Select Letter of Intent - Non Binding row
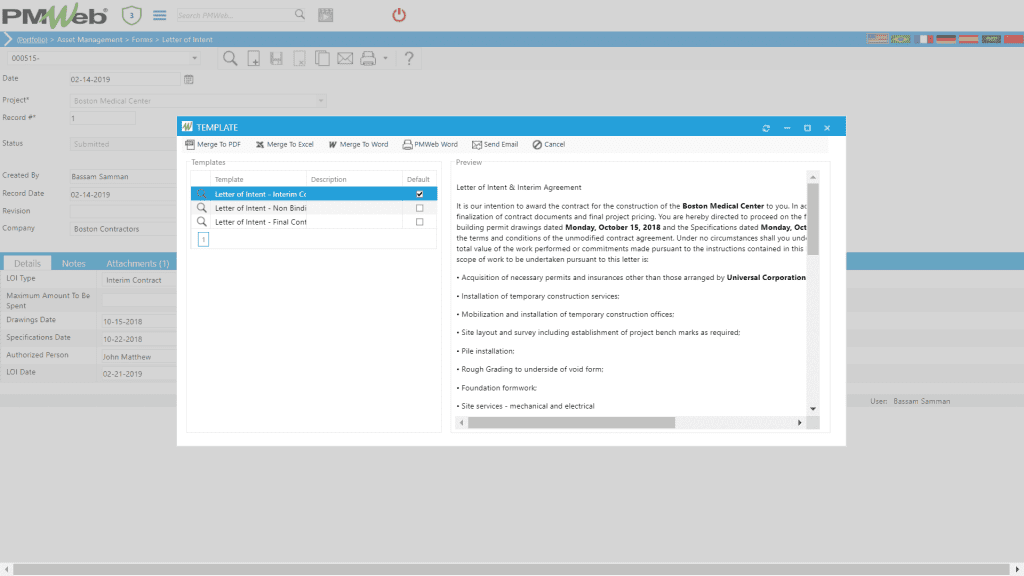The height and width of the screenshot is (576, 1024). tap(313, 208)
